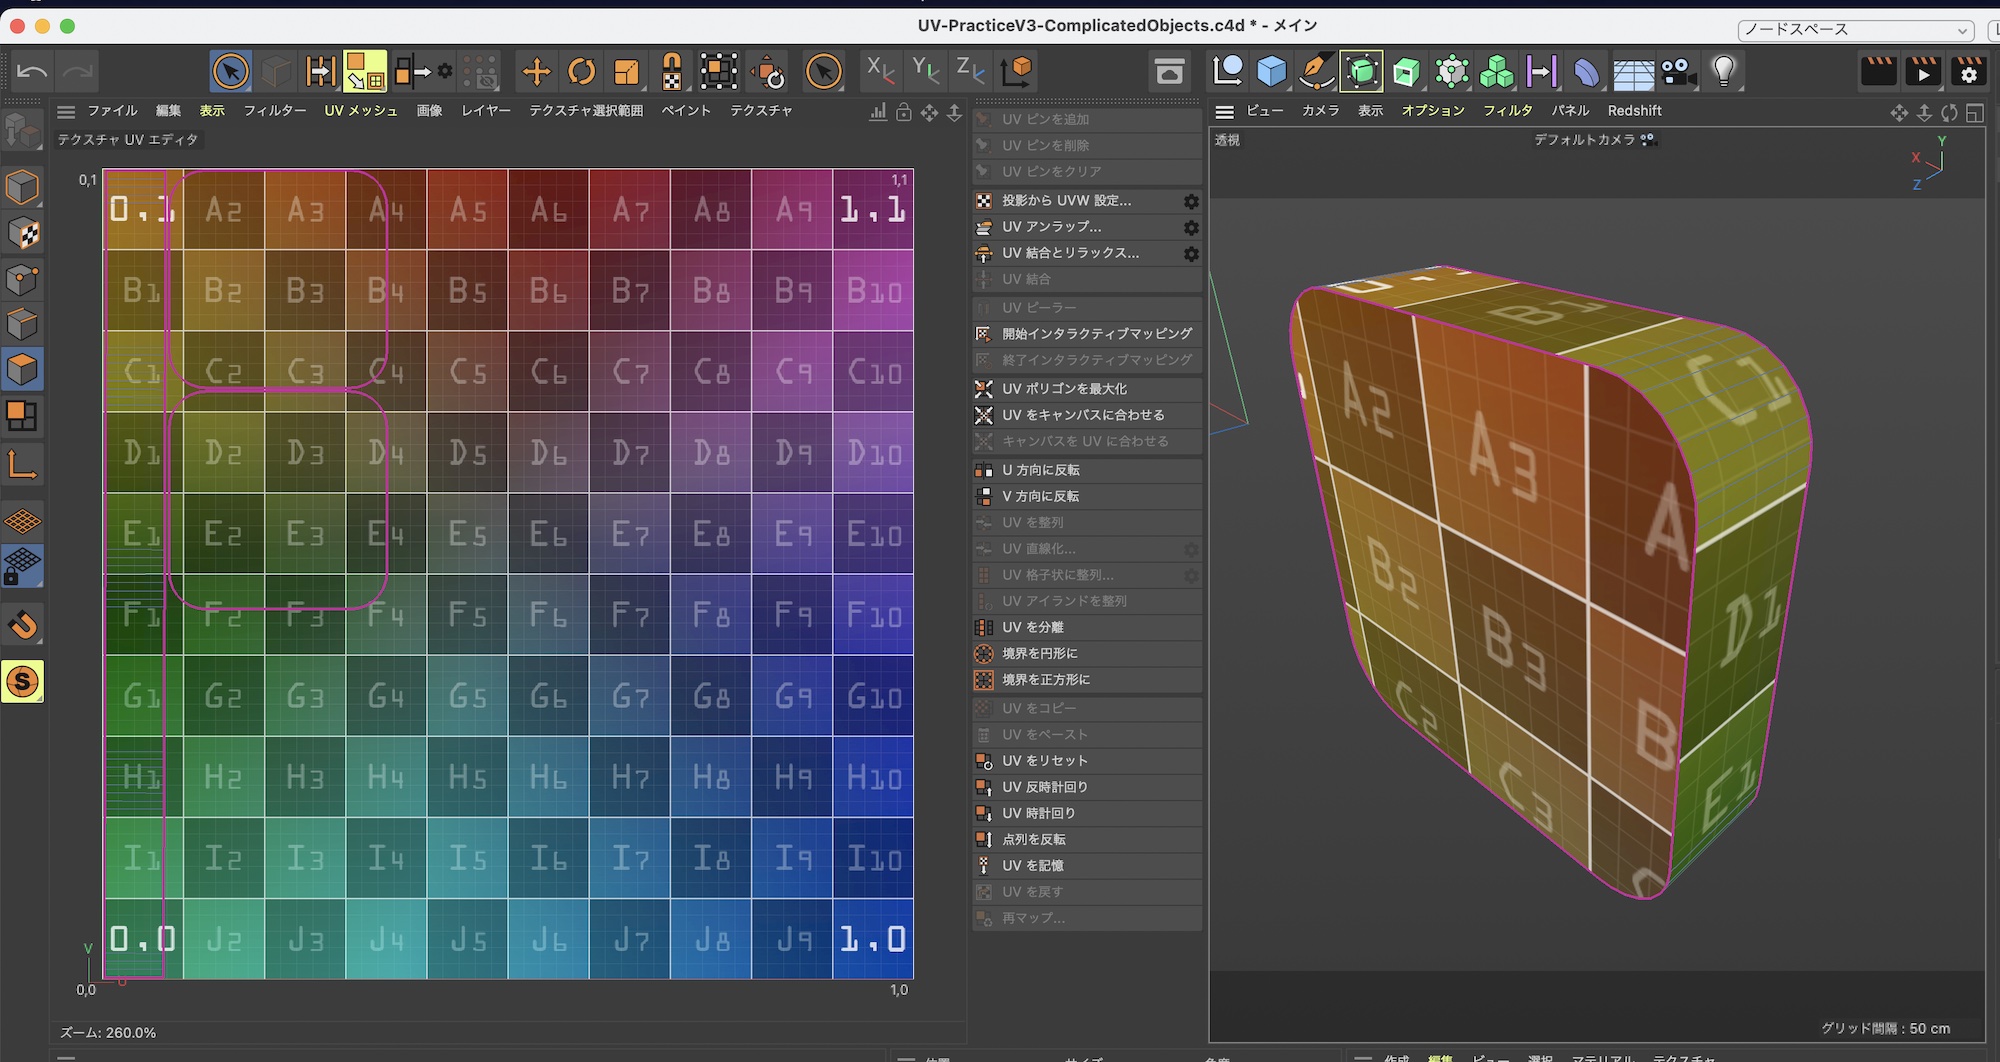Select the Move tool in the toolbar

click(536, 72)
